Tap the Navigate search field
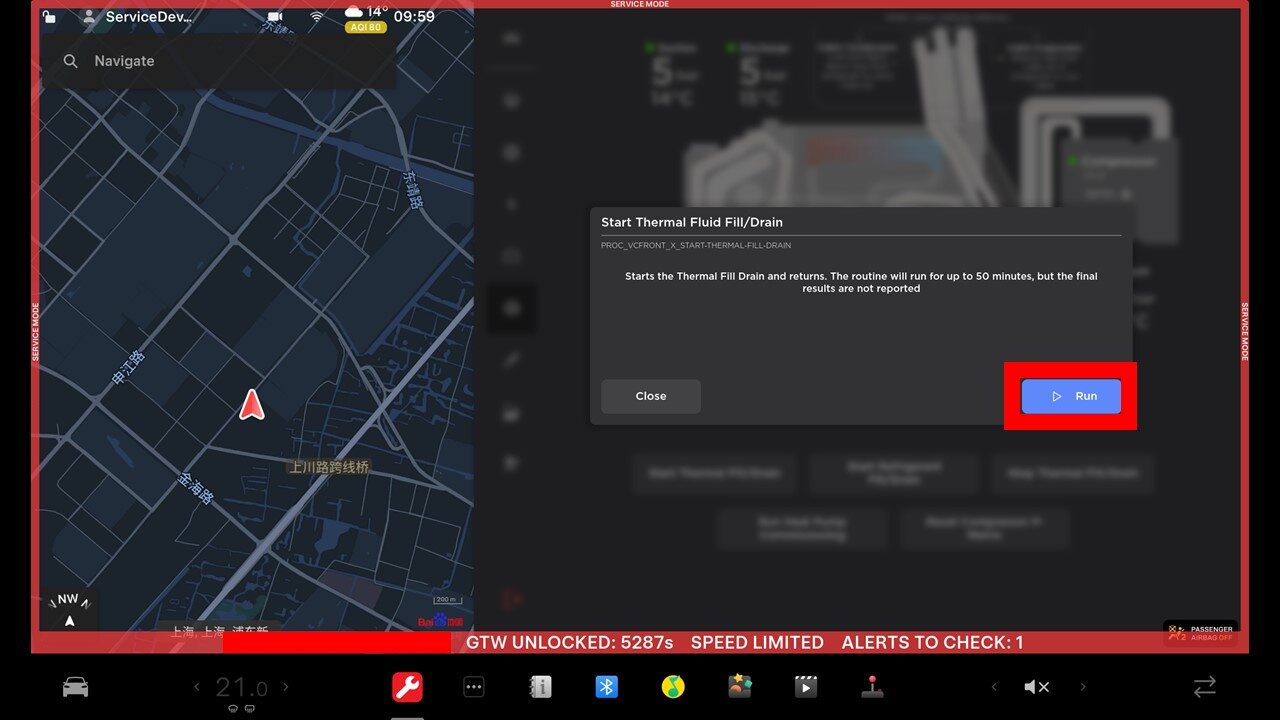This screenshot has width=1280, height=720. coord(220,61)
